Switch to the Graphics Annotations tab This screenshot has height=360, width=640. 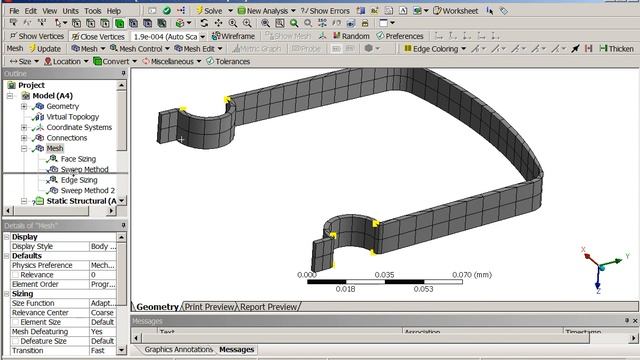[178, 349]
